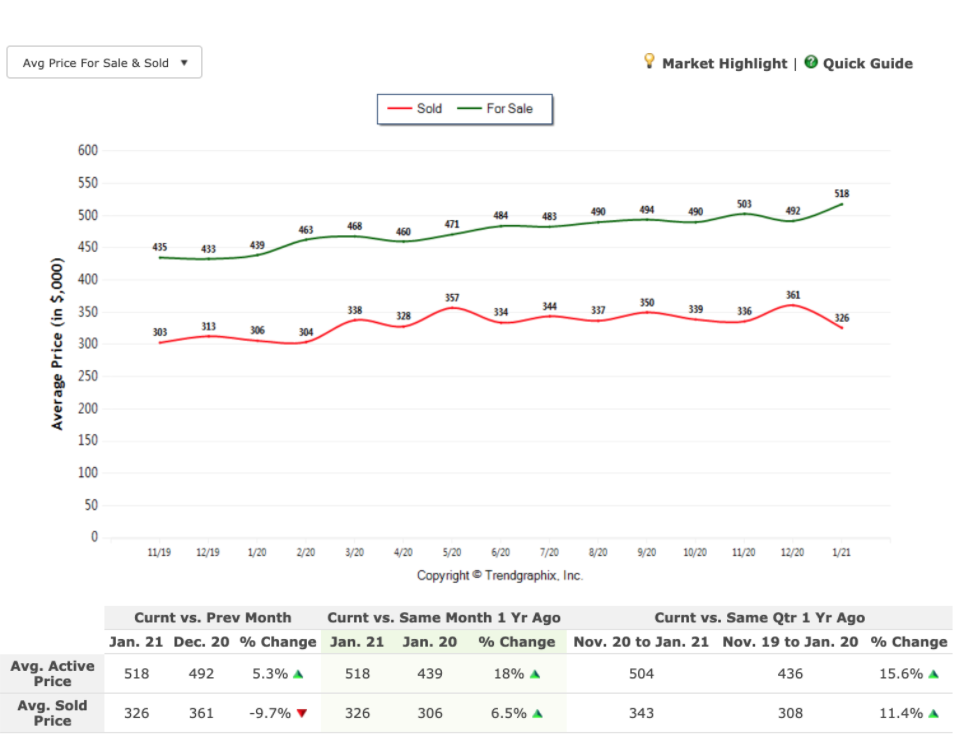Click the green up arrow beside 11.4%
This screenshot has height=740, width=966.
933,714
